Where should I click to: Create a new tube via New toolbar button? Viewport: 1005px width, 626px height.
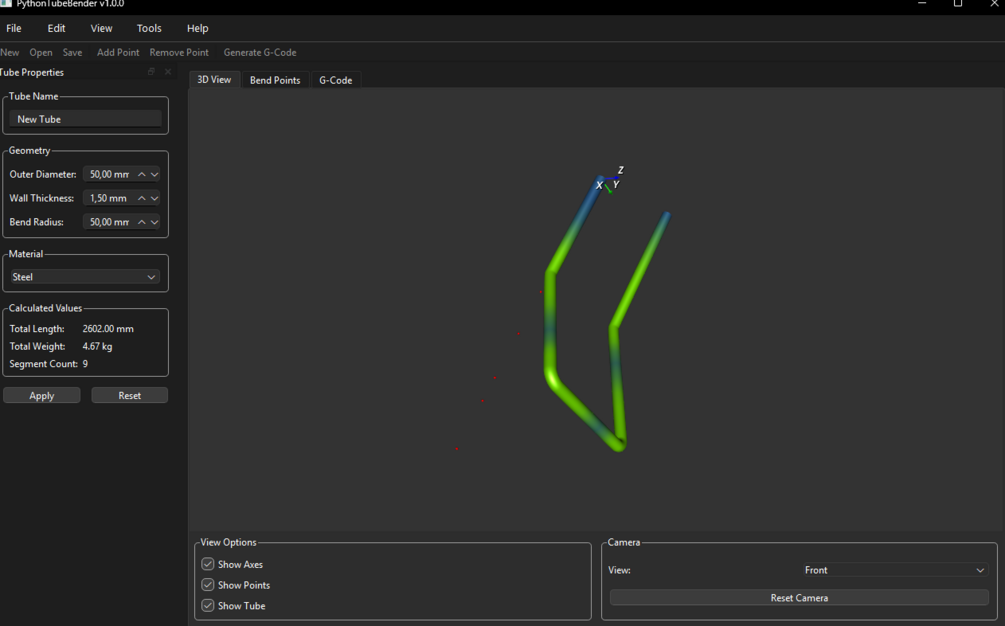point(10,52)
